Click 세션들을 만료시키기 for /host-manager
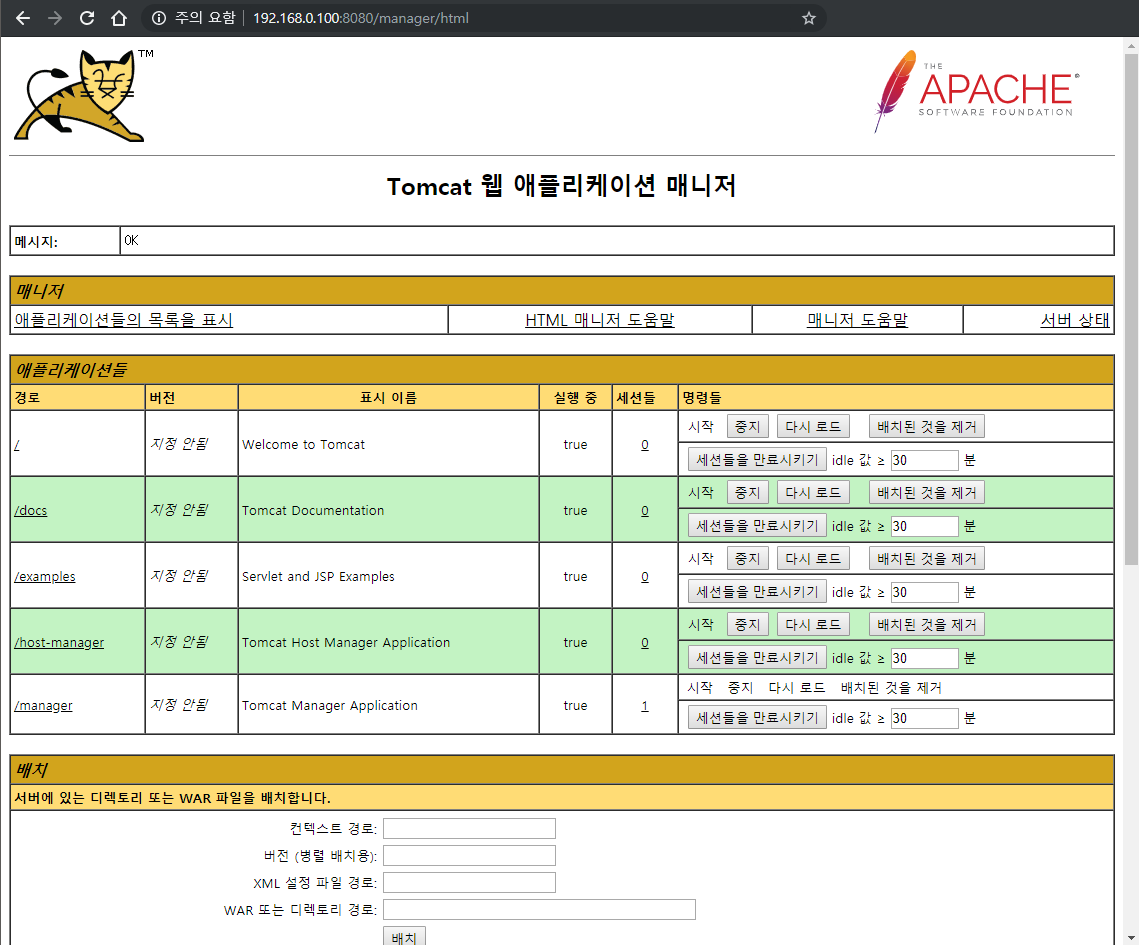This screenshot has width=1139, height=945. 757,658
